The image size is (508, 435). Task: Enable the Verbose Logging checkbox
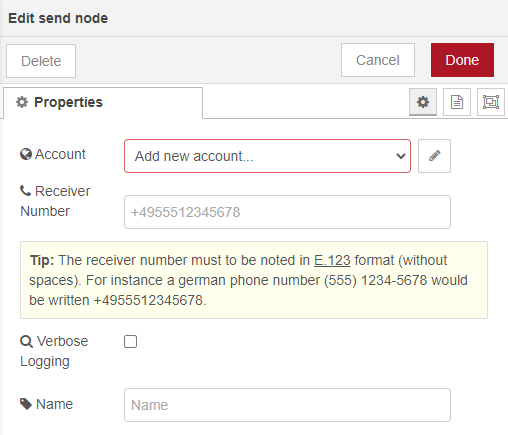130,342
